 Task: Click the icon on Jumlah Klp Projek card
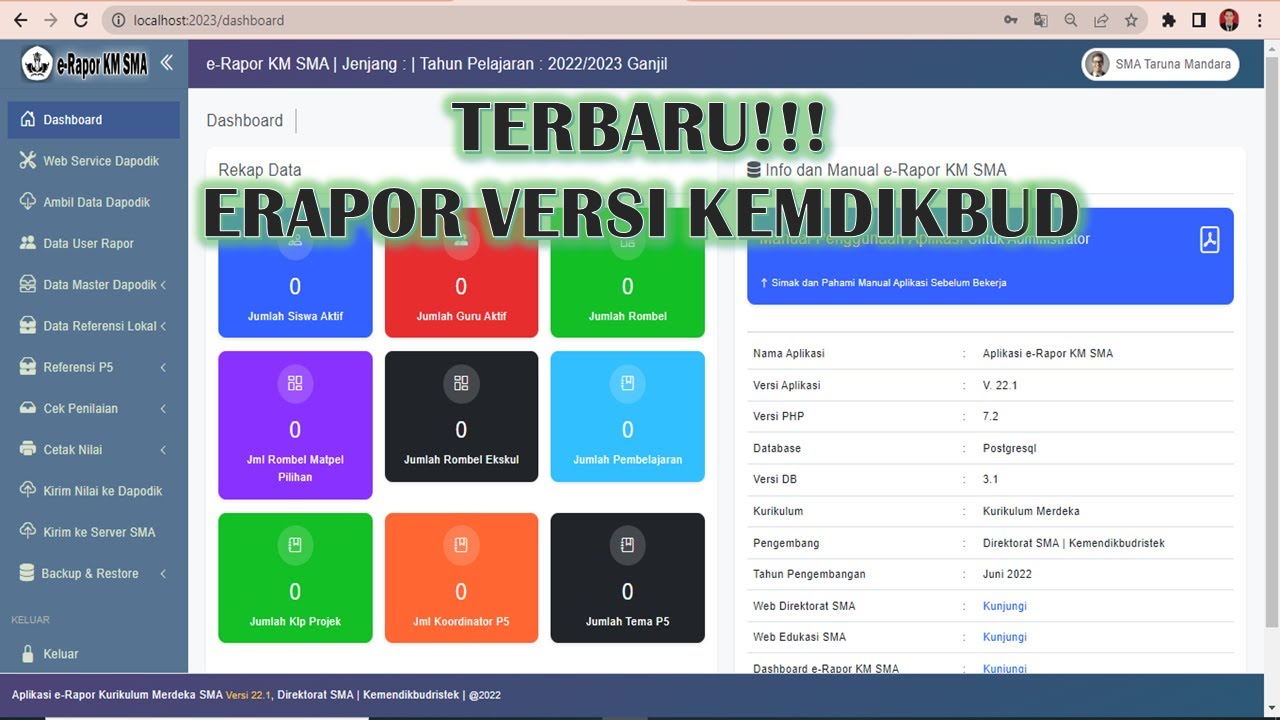point(295,545)
